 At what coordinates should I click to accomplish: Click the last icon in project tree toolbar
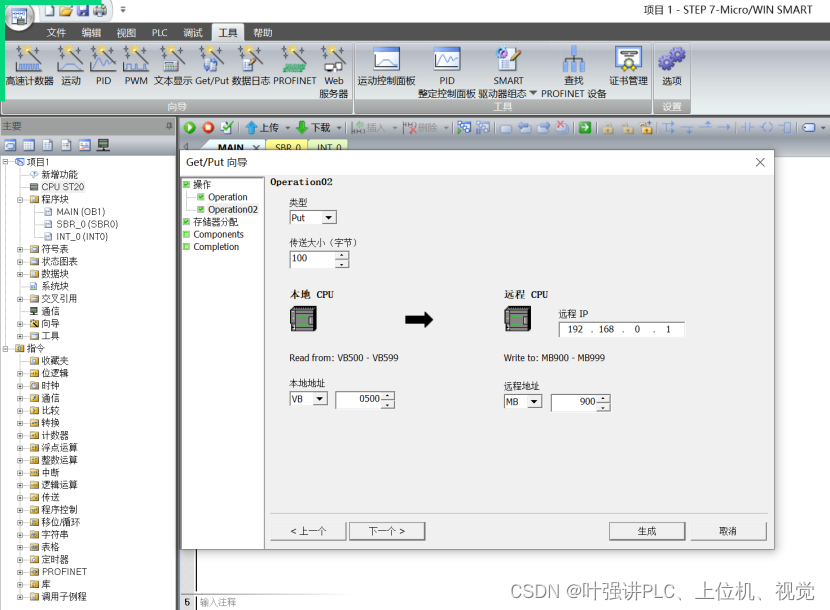tap(103, 145)
